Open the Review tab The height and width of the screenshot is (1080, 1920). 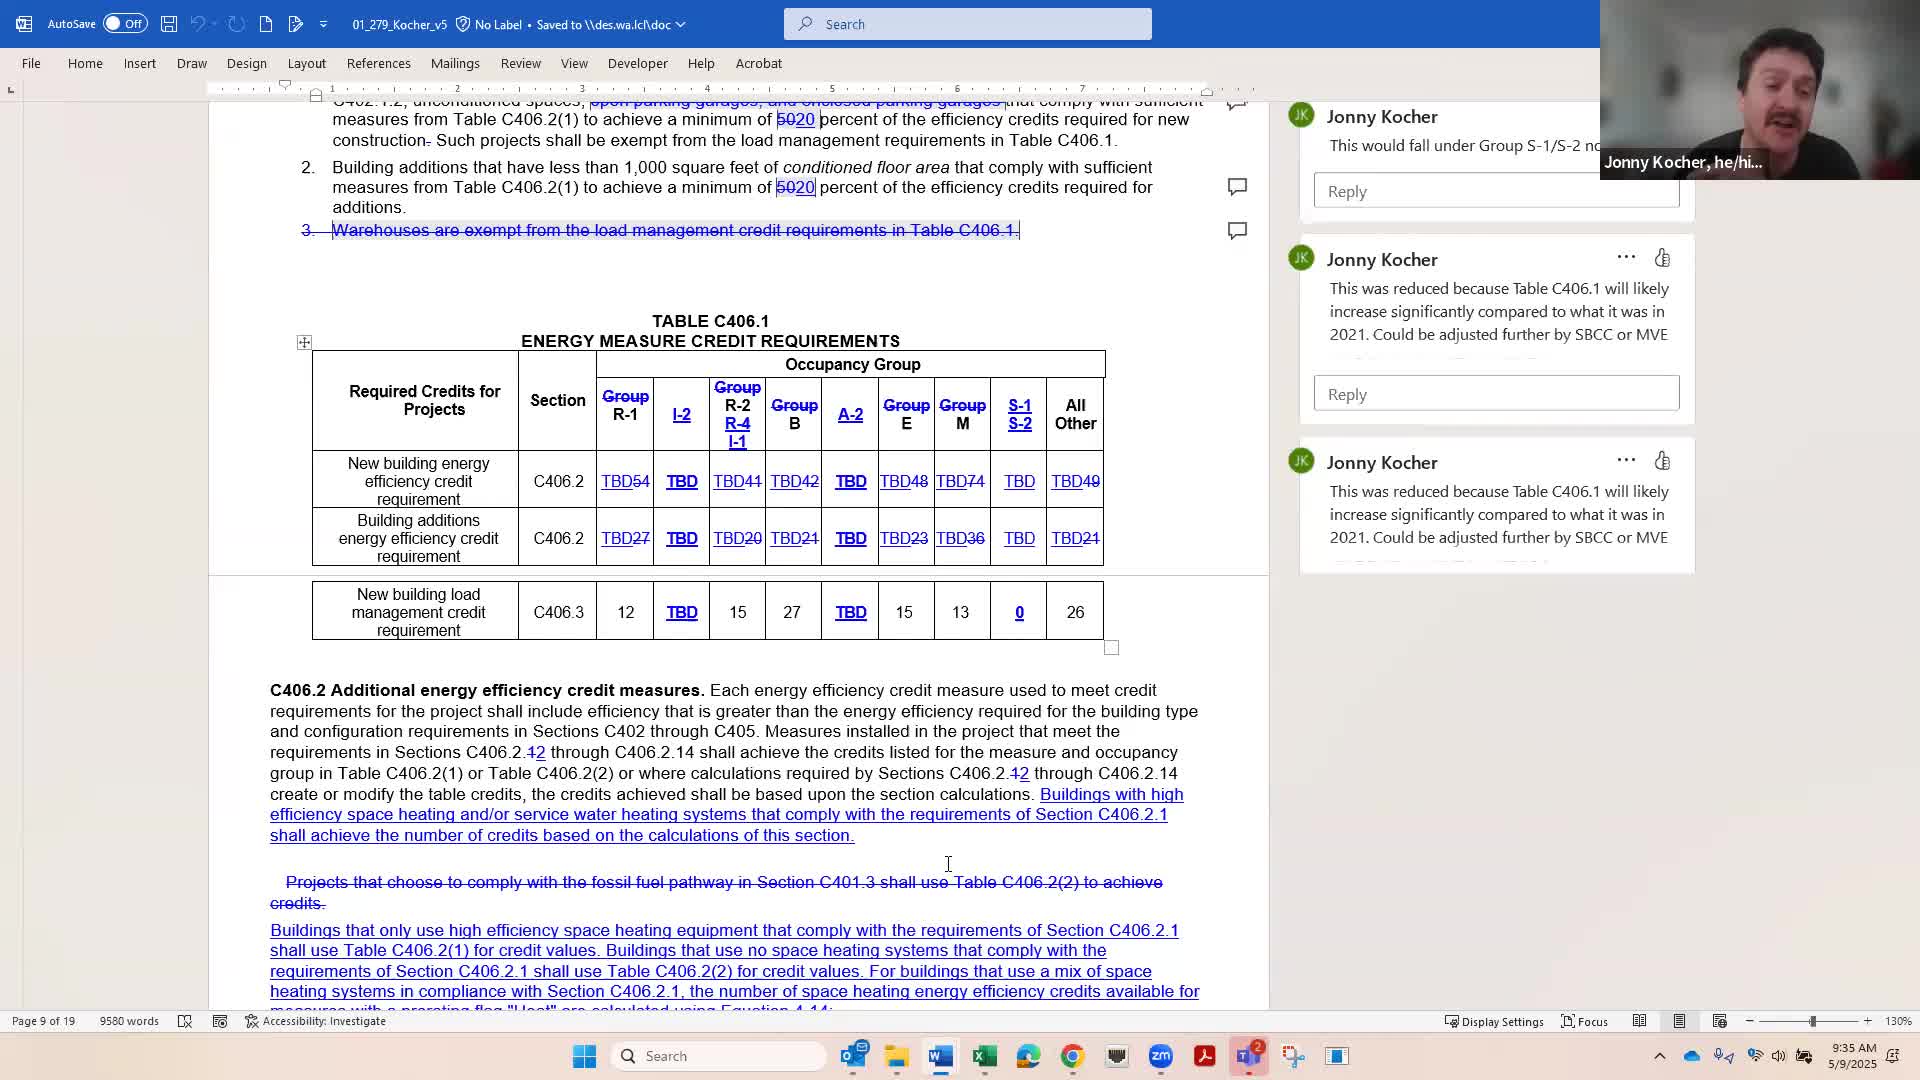pyautogui.click(x=521, y=63)
